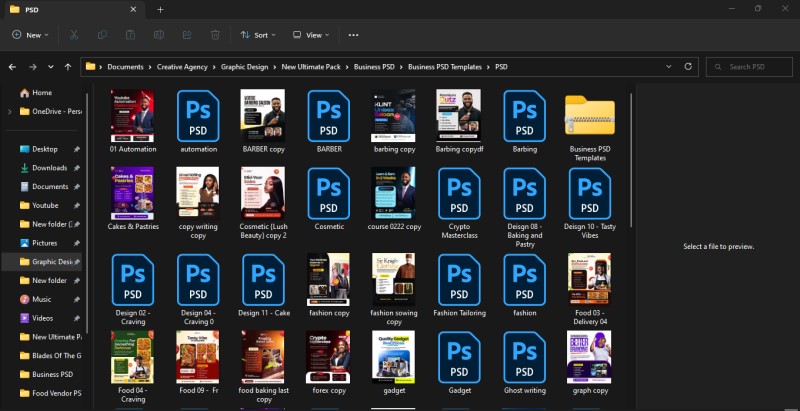Open Desktop in navigation pane
The height and width of the screenshot is (411, 800).
[44, 149]
